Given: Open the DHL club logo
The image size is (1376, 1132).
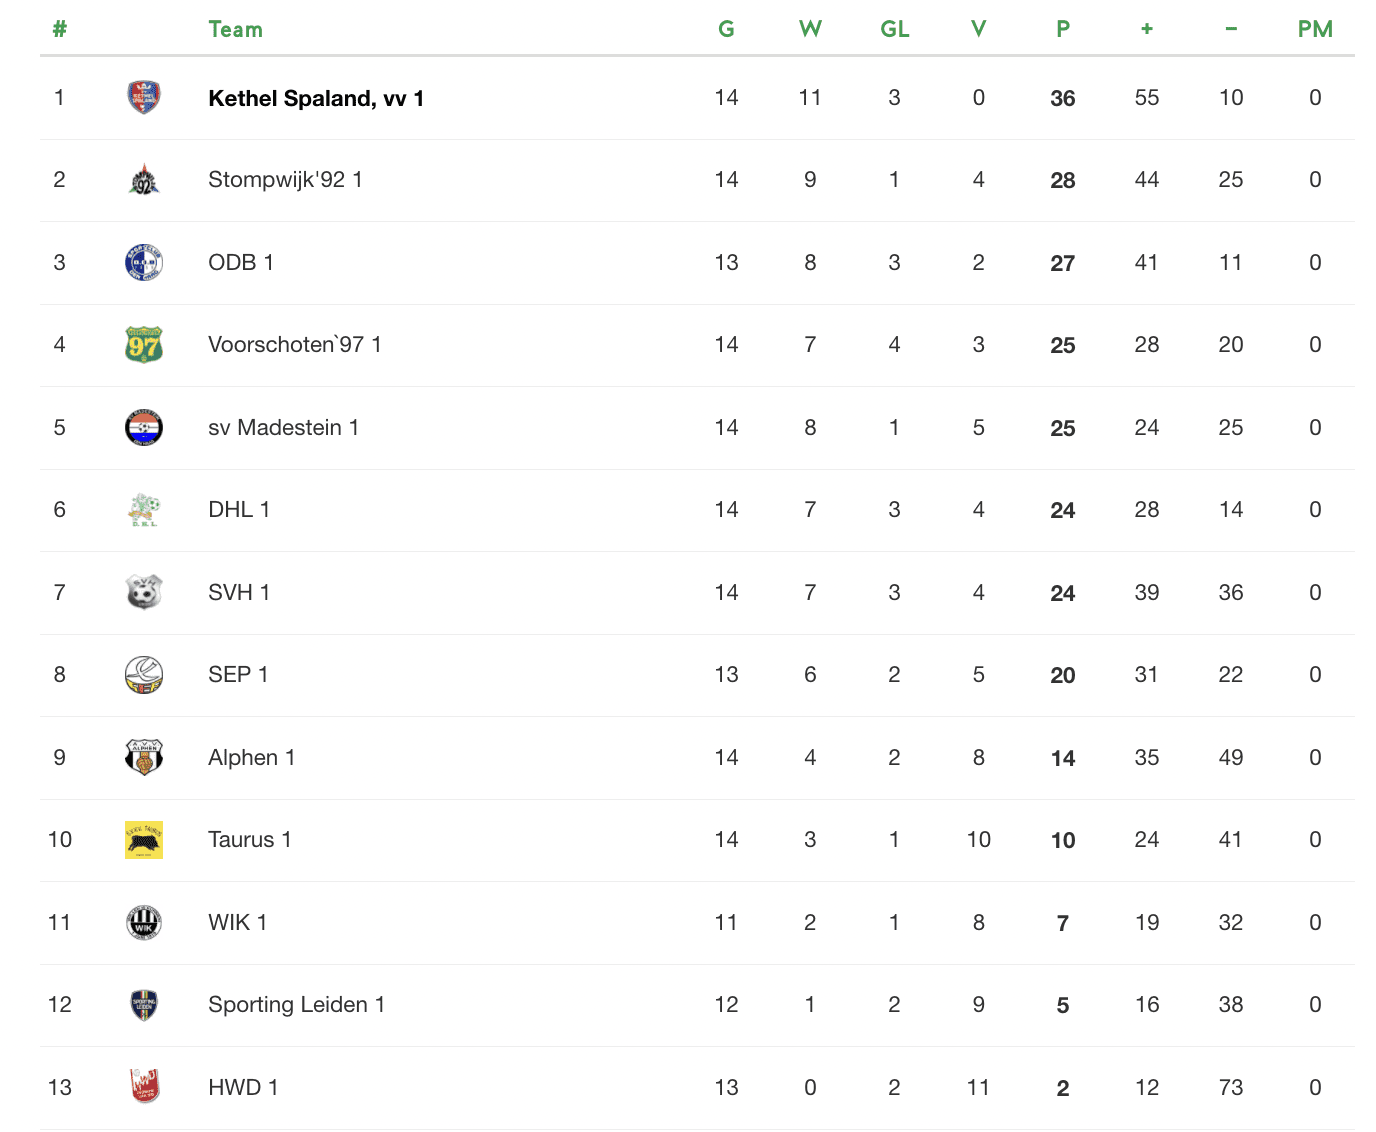Looking at the screenshot, I should click(144, 510).
